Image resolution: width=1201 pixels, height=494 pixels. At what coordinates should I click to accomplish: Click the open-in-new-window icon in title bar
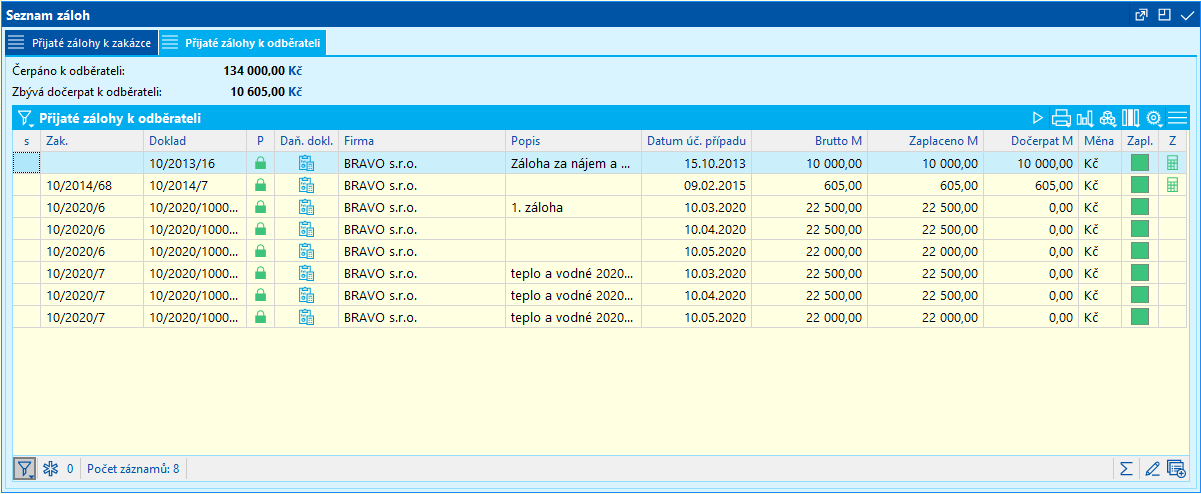tap(1142, 15)
